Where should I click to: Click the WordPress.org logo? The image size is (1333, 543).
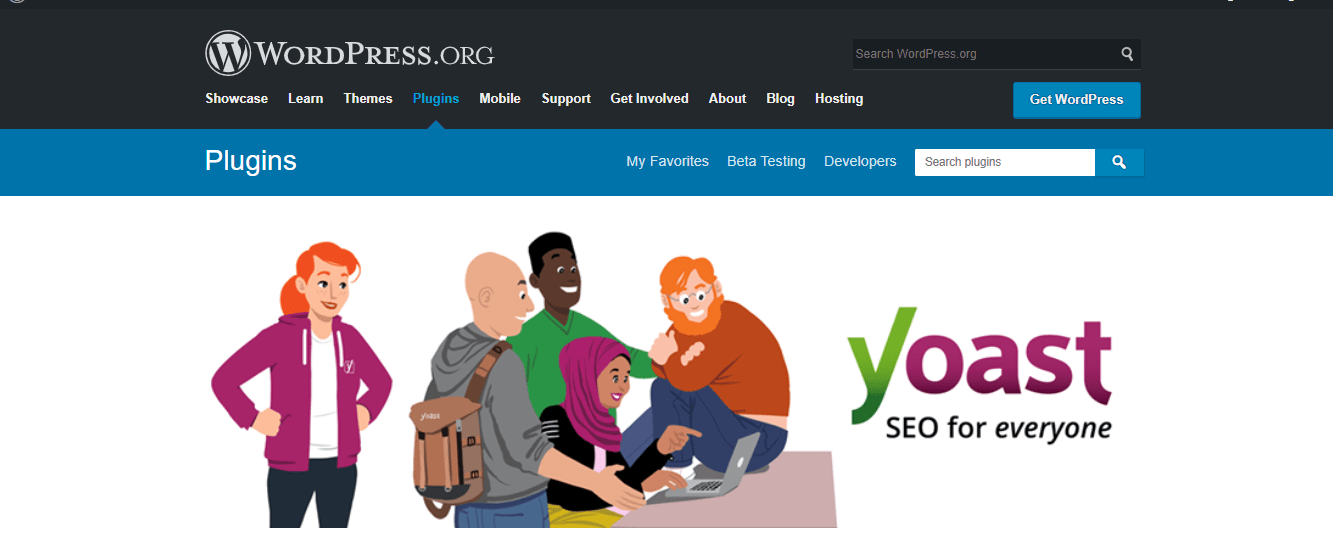coord(350,54)
